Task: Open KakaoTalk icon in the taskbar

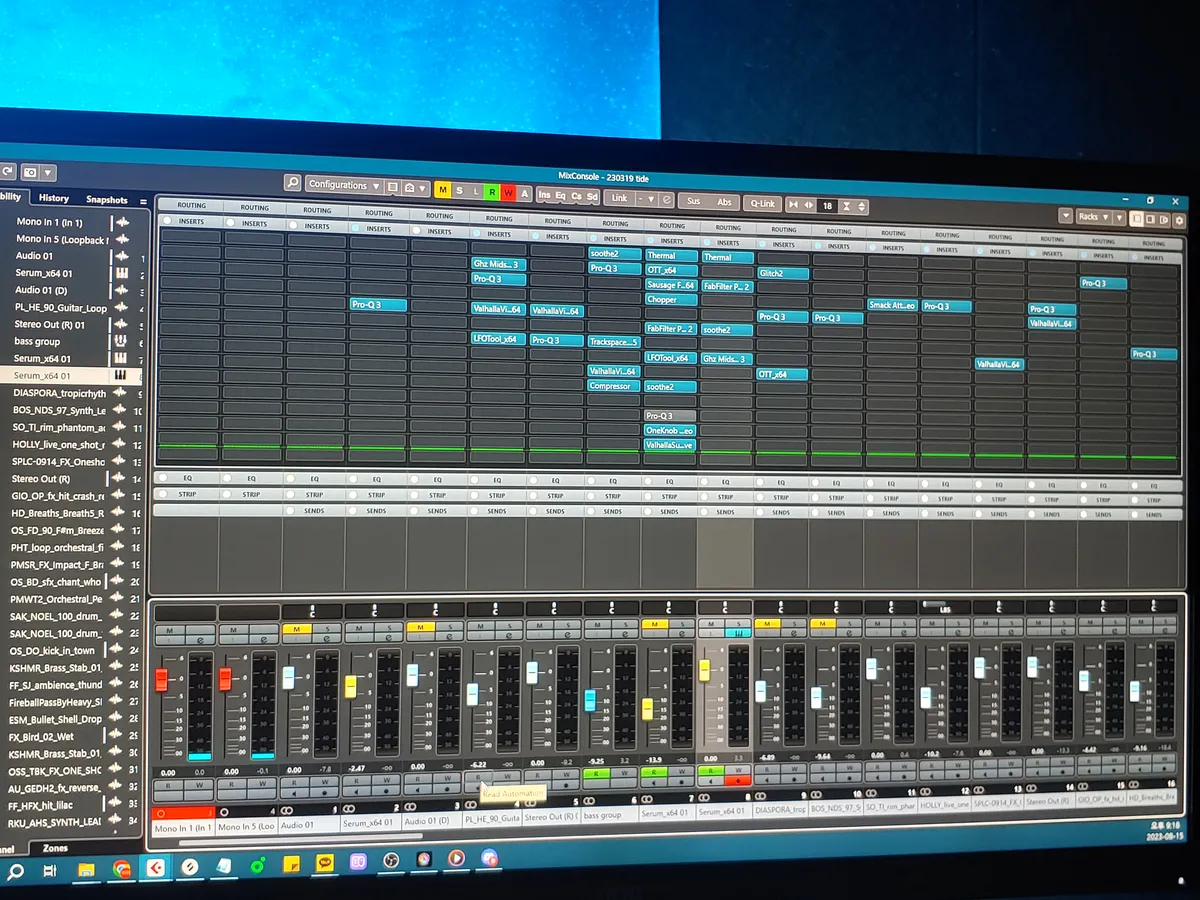Action: [325, 861]
